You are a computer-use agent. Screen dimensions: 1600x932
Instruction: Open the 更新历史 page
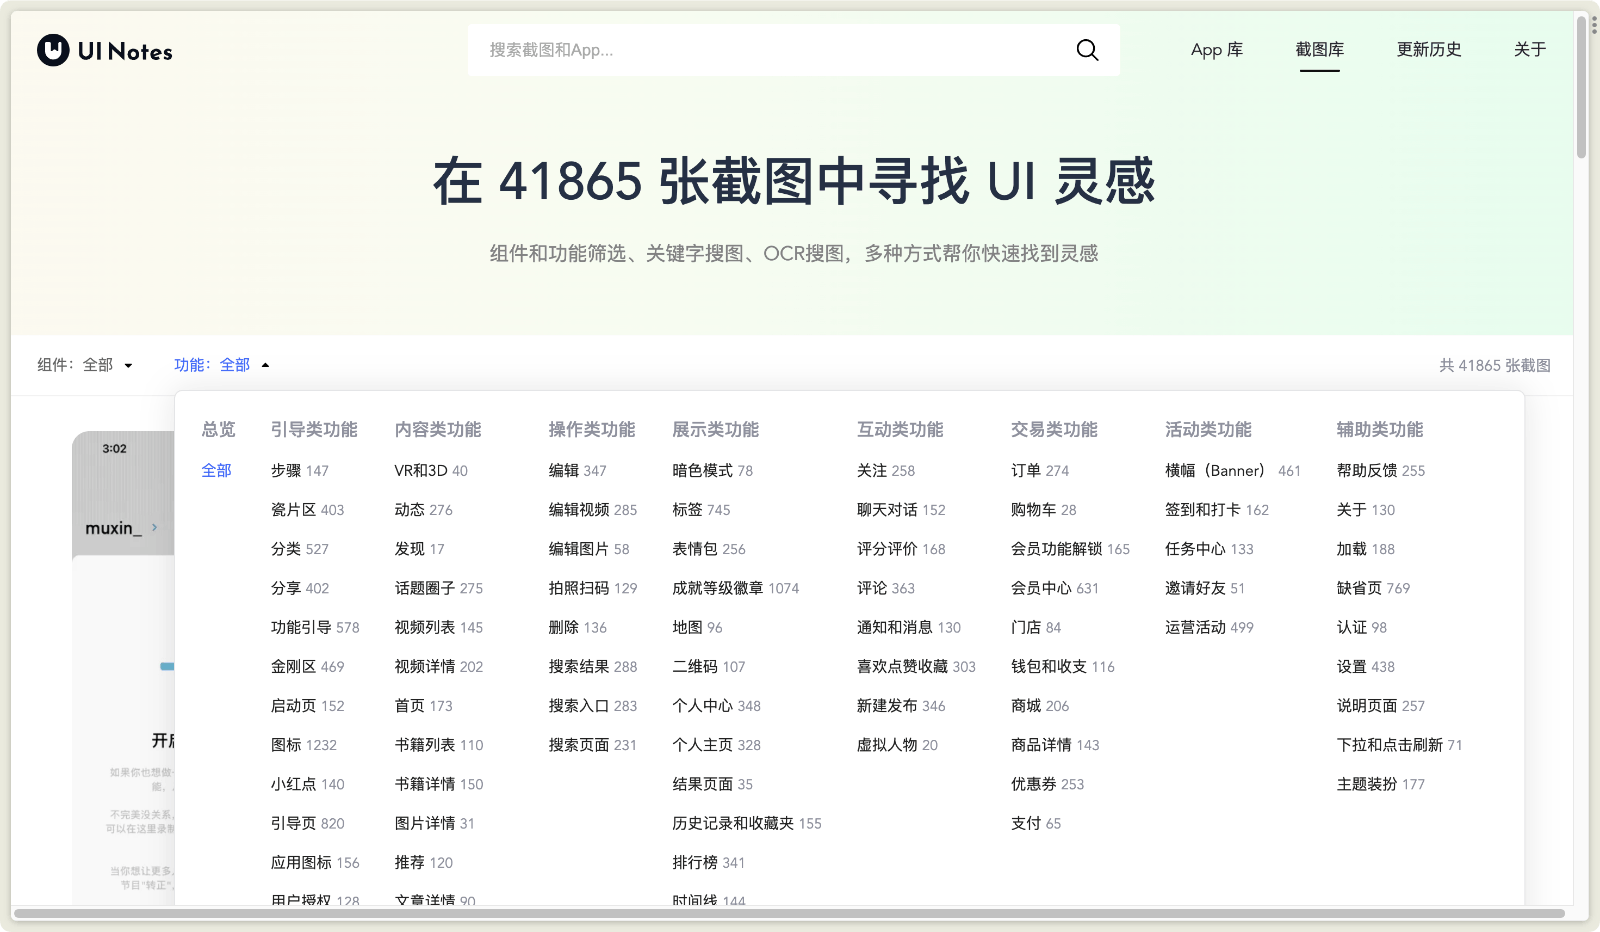coord(1429,49)
